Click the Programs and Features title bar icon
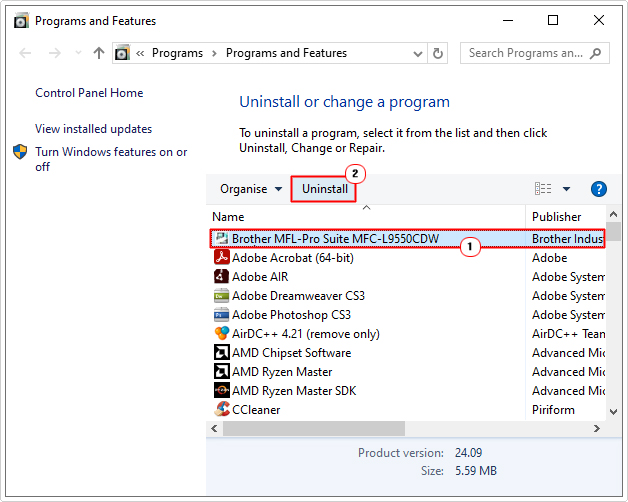The width and height of the screenshot is (628, 502). point(21,20)
